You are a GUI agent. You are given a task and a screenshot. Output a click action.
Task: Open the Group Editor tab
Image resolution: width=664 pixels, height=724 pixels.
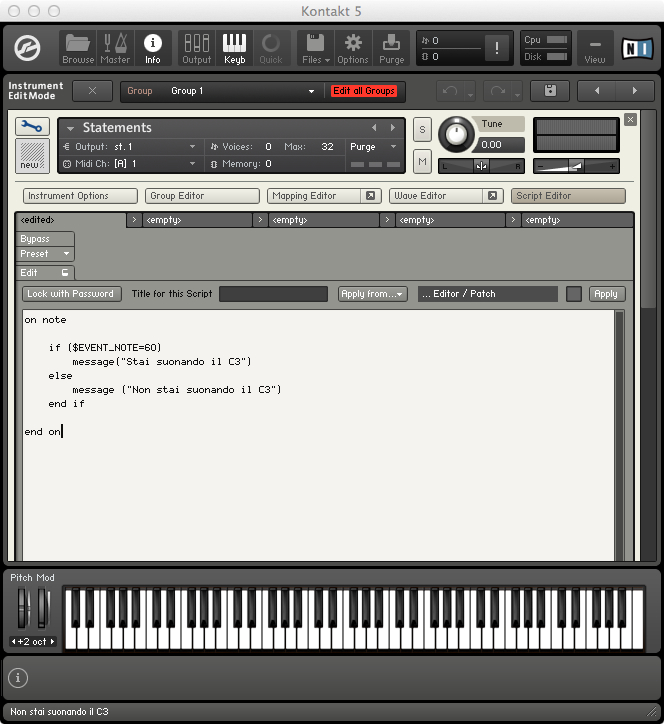coord(202,196)
